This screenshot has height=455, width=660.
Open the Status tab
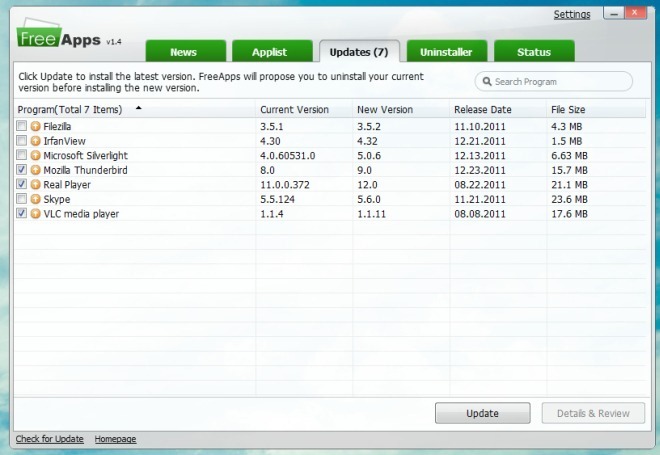click(534, 51)
